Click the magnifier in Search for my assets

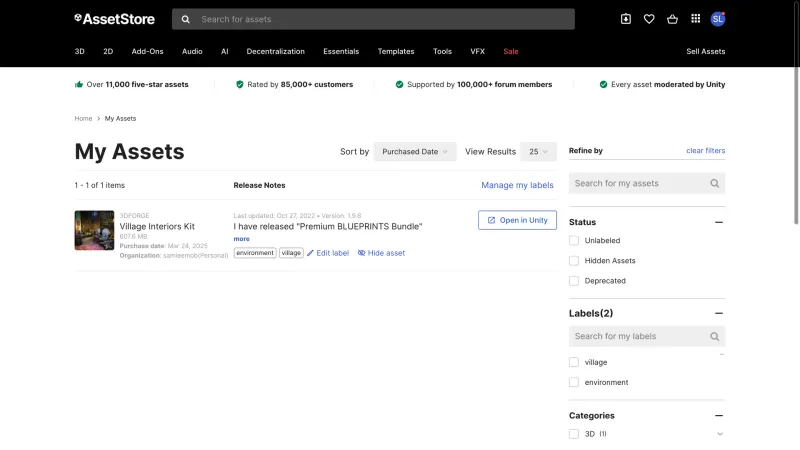coord(714,183)
